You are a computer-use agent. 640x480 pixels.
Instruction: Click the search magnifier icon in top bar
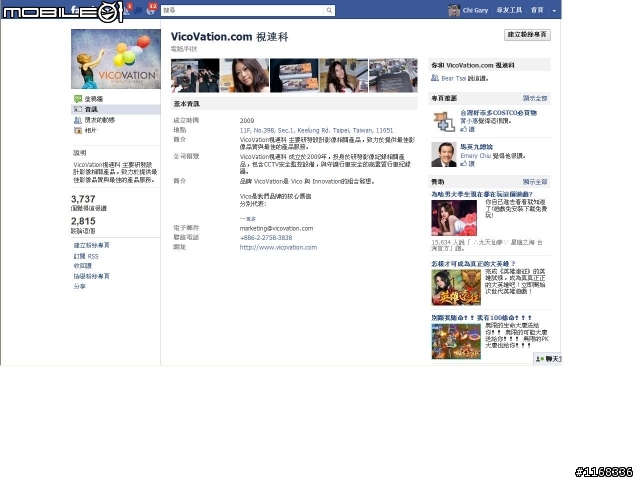point(329,11)
